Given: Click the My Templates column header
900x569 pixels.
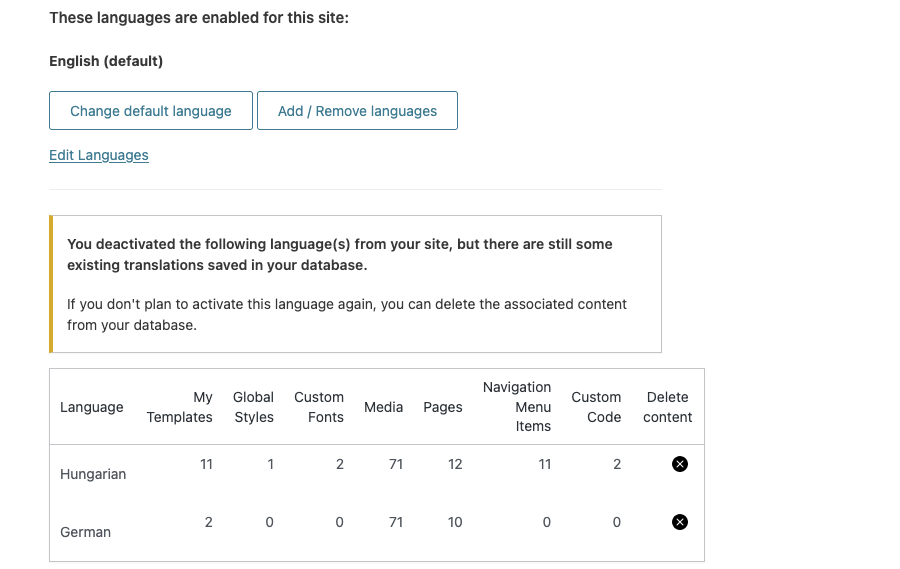Looking at the screenshot, I should pyautogui.click(x=180, y=407).
